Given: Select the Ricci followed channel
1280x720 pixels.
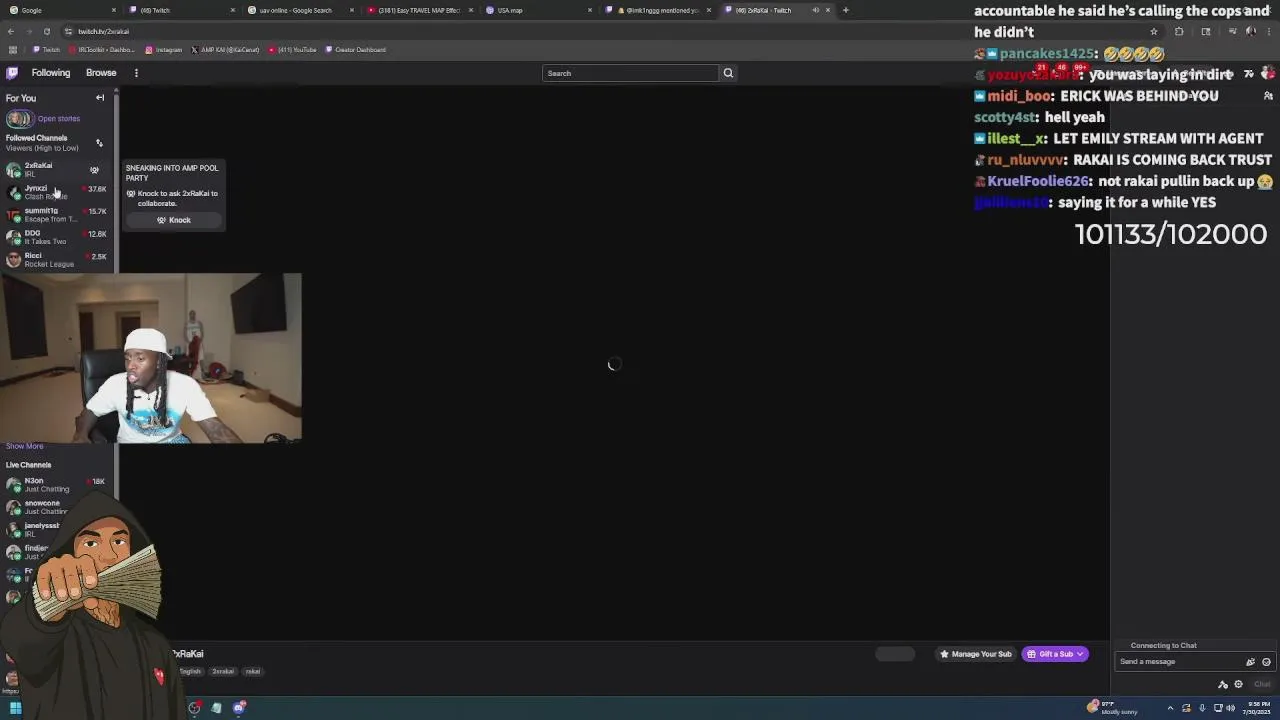Looking at the screenshot, I should [x=56, y=260].
